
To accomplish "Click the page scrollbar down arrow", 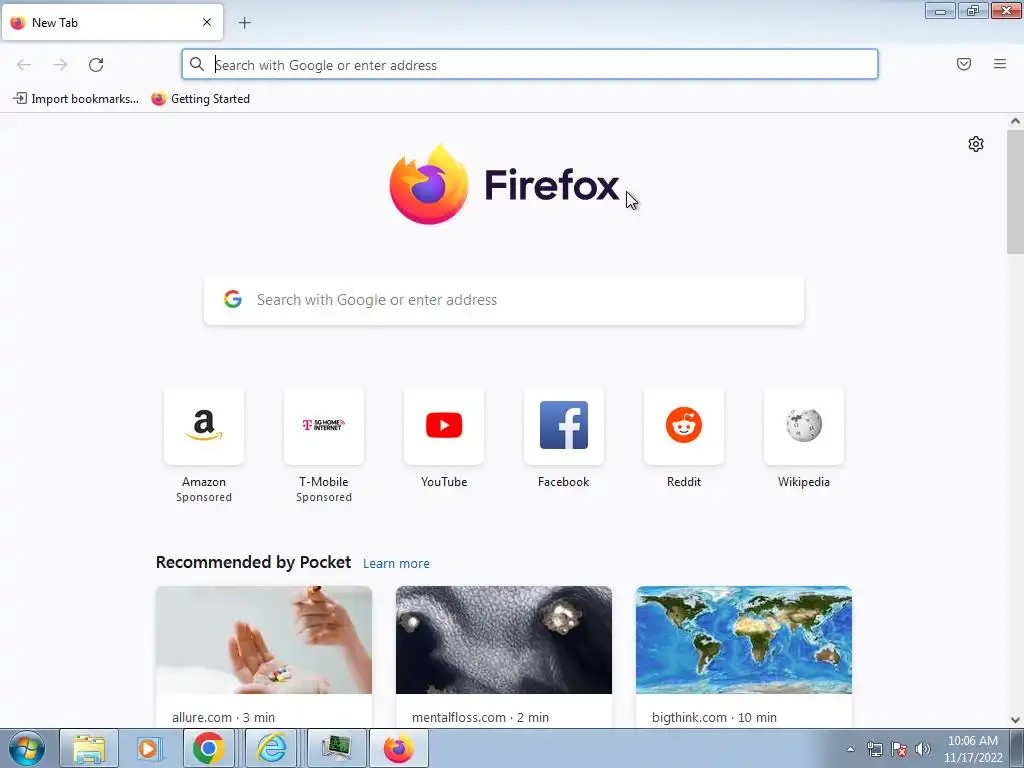I will pyautogui.click(x=1015, y=720).
